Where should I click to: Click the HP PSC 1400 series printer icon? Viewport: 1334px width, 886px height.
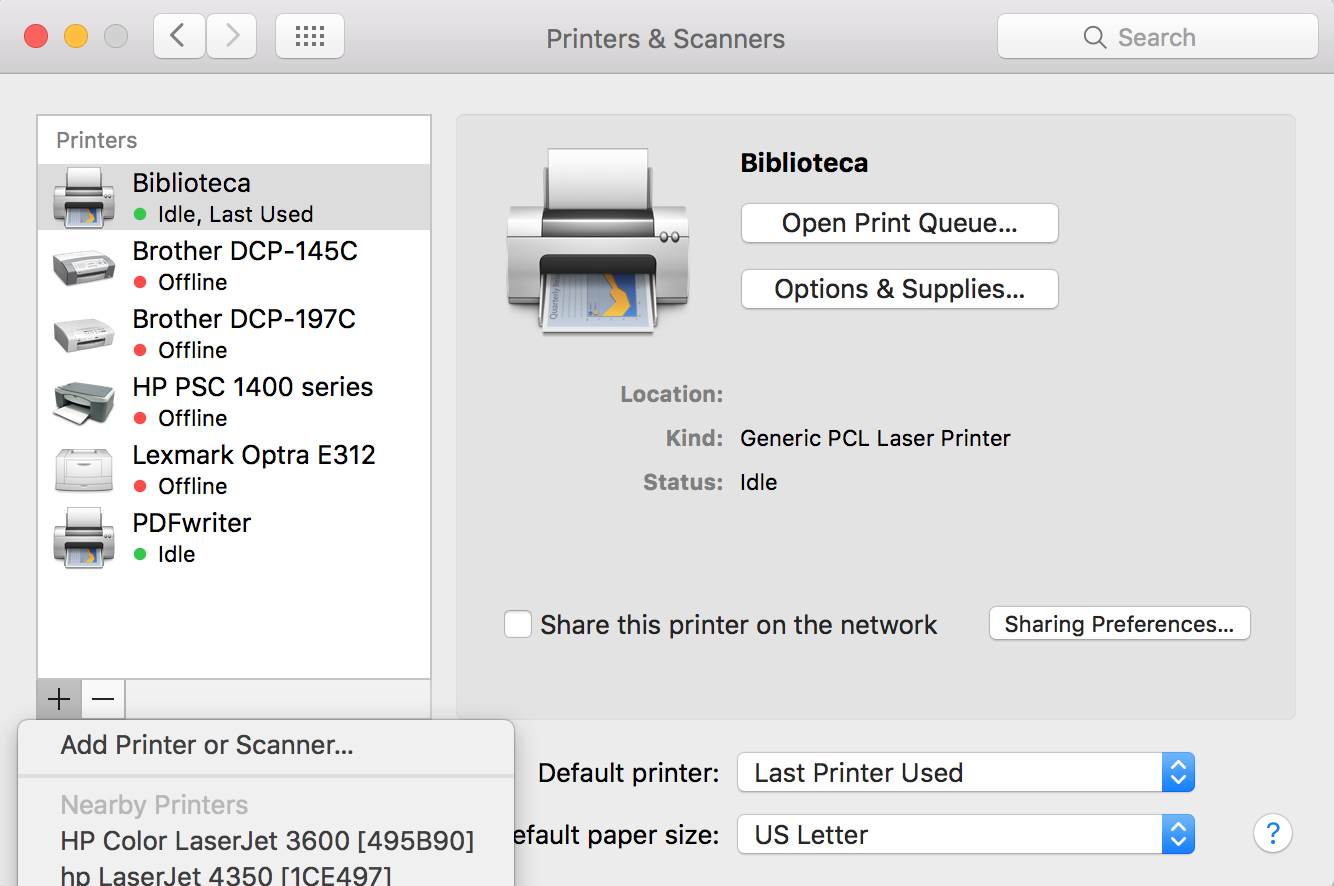point(84,401)
